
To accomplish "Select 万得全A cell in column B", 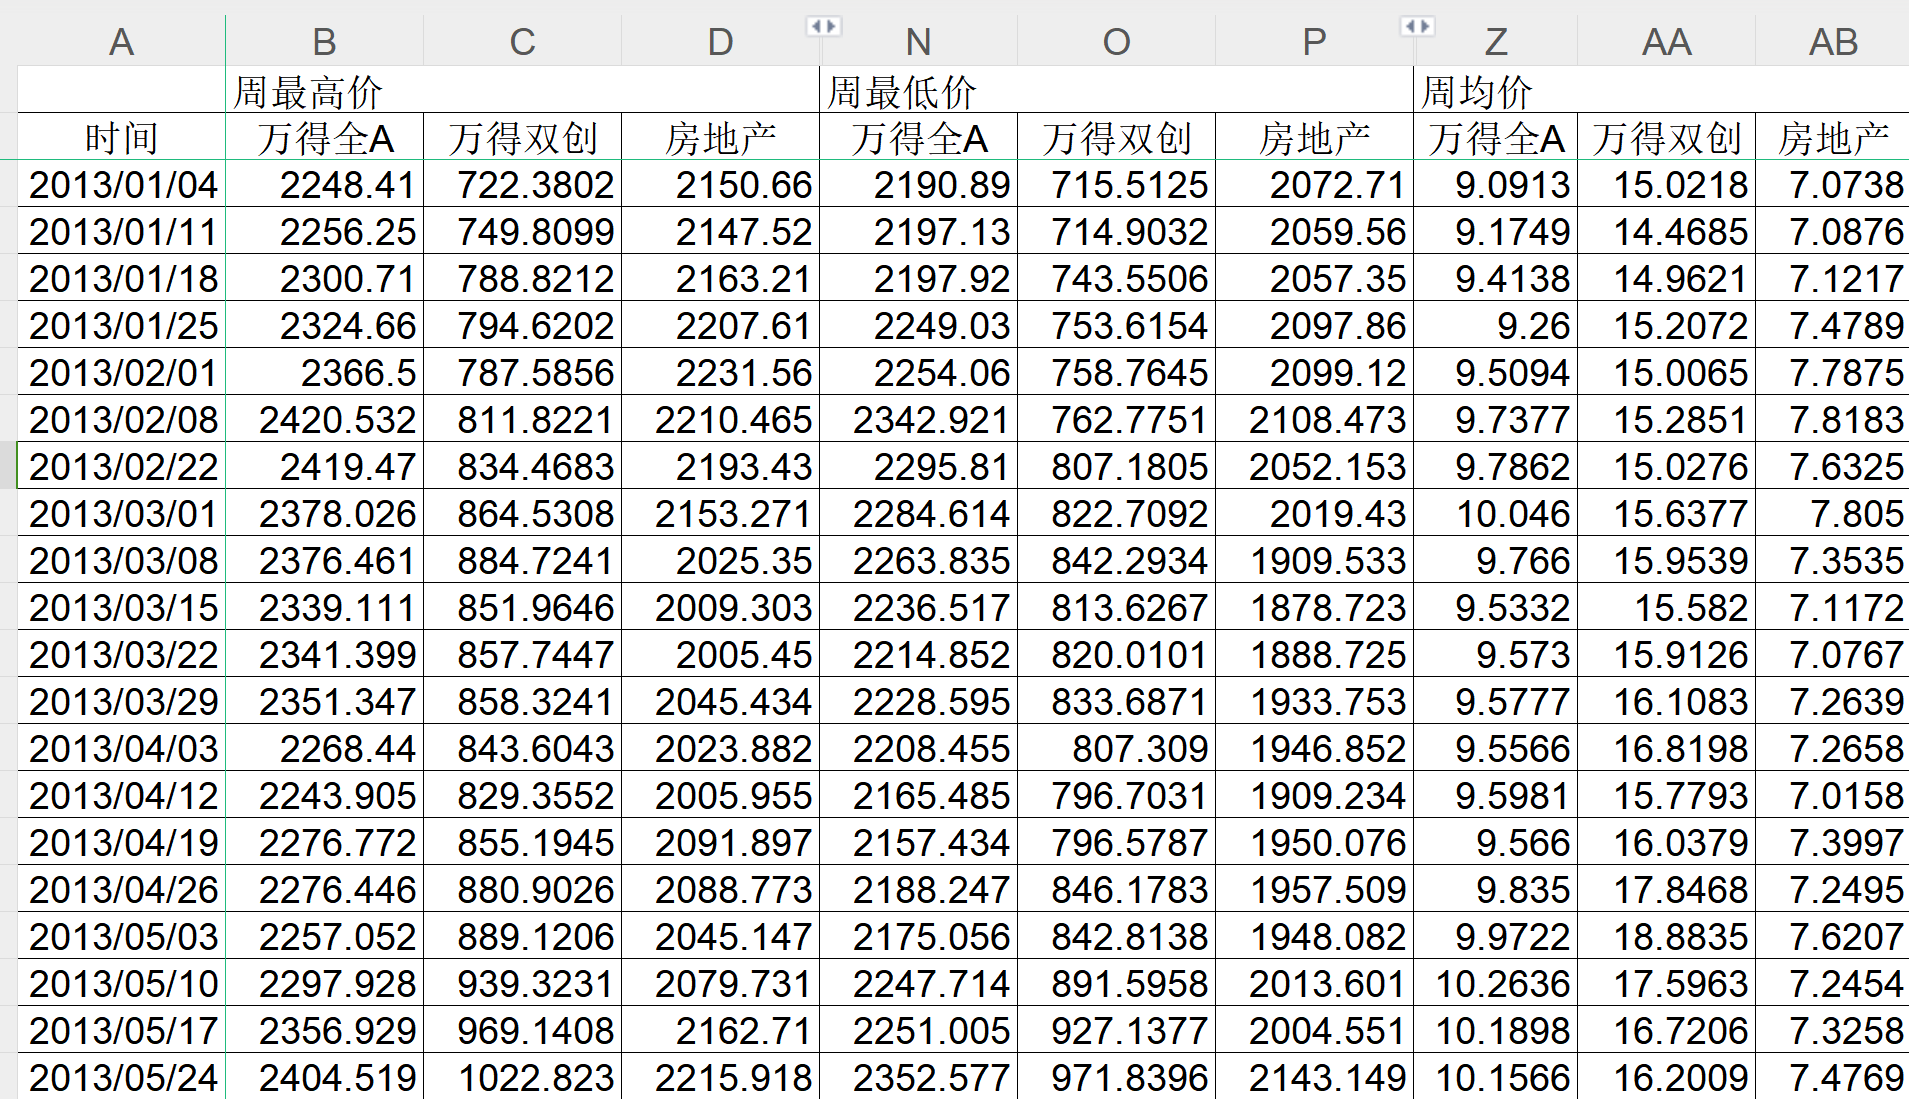I will pyautogui.click(x=324, y=137).
